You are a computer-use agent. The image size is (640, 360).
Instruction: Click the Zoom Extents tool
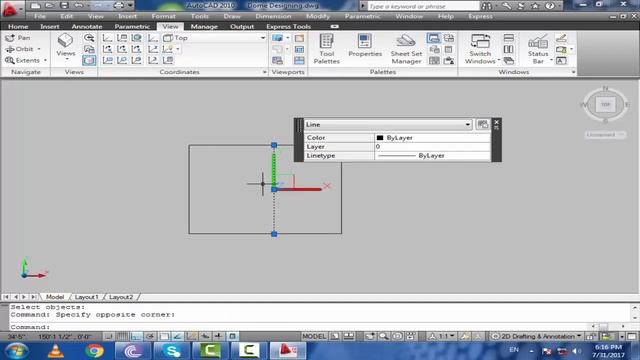click(22, 60)
